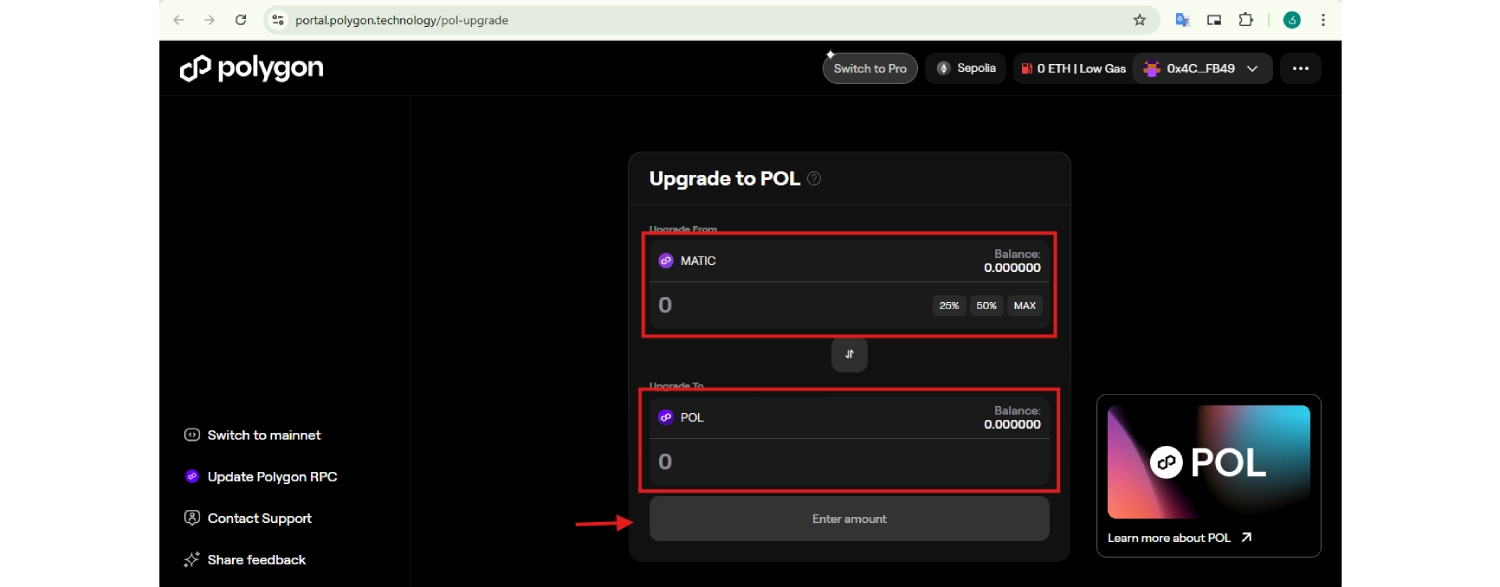
Task: Open Contact Support in sidebar
Action: 248,518
